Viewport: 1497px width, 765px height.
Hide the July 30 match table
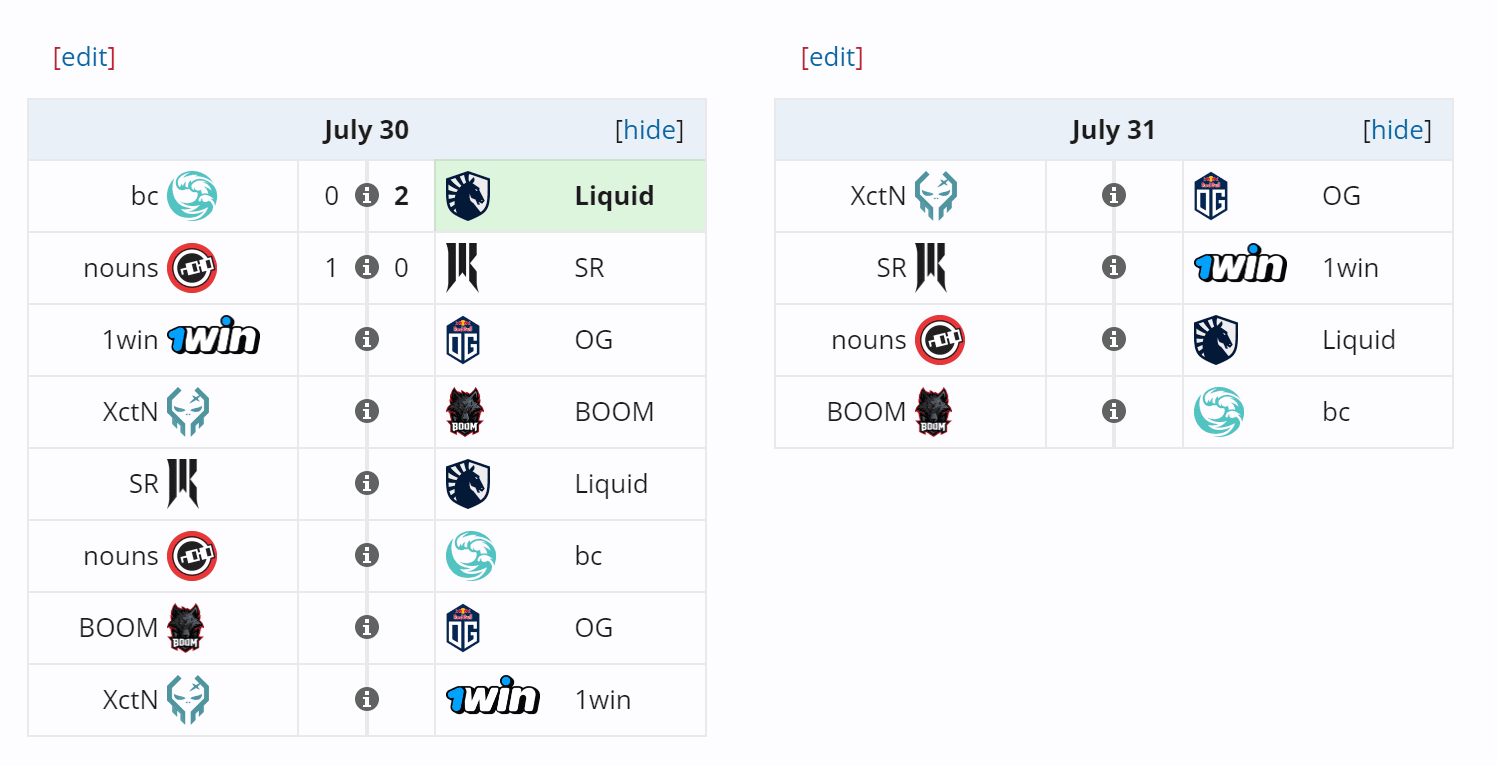651,130
